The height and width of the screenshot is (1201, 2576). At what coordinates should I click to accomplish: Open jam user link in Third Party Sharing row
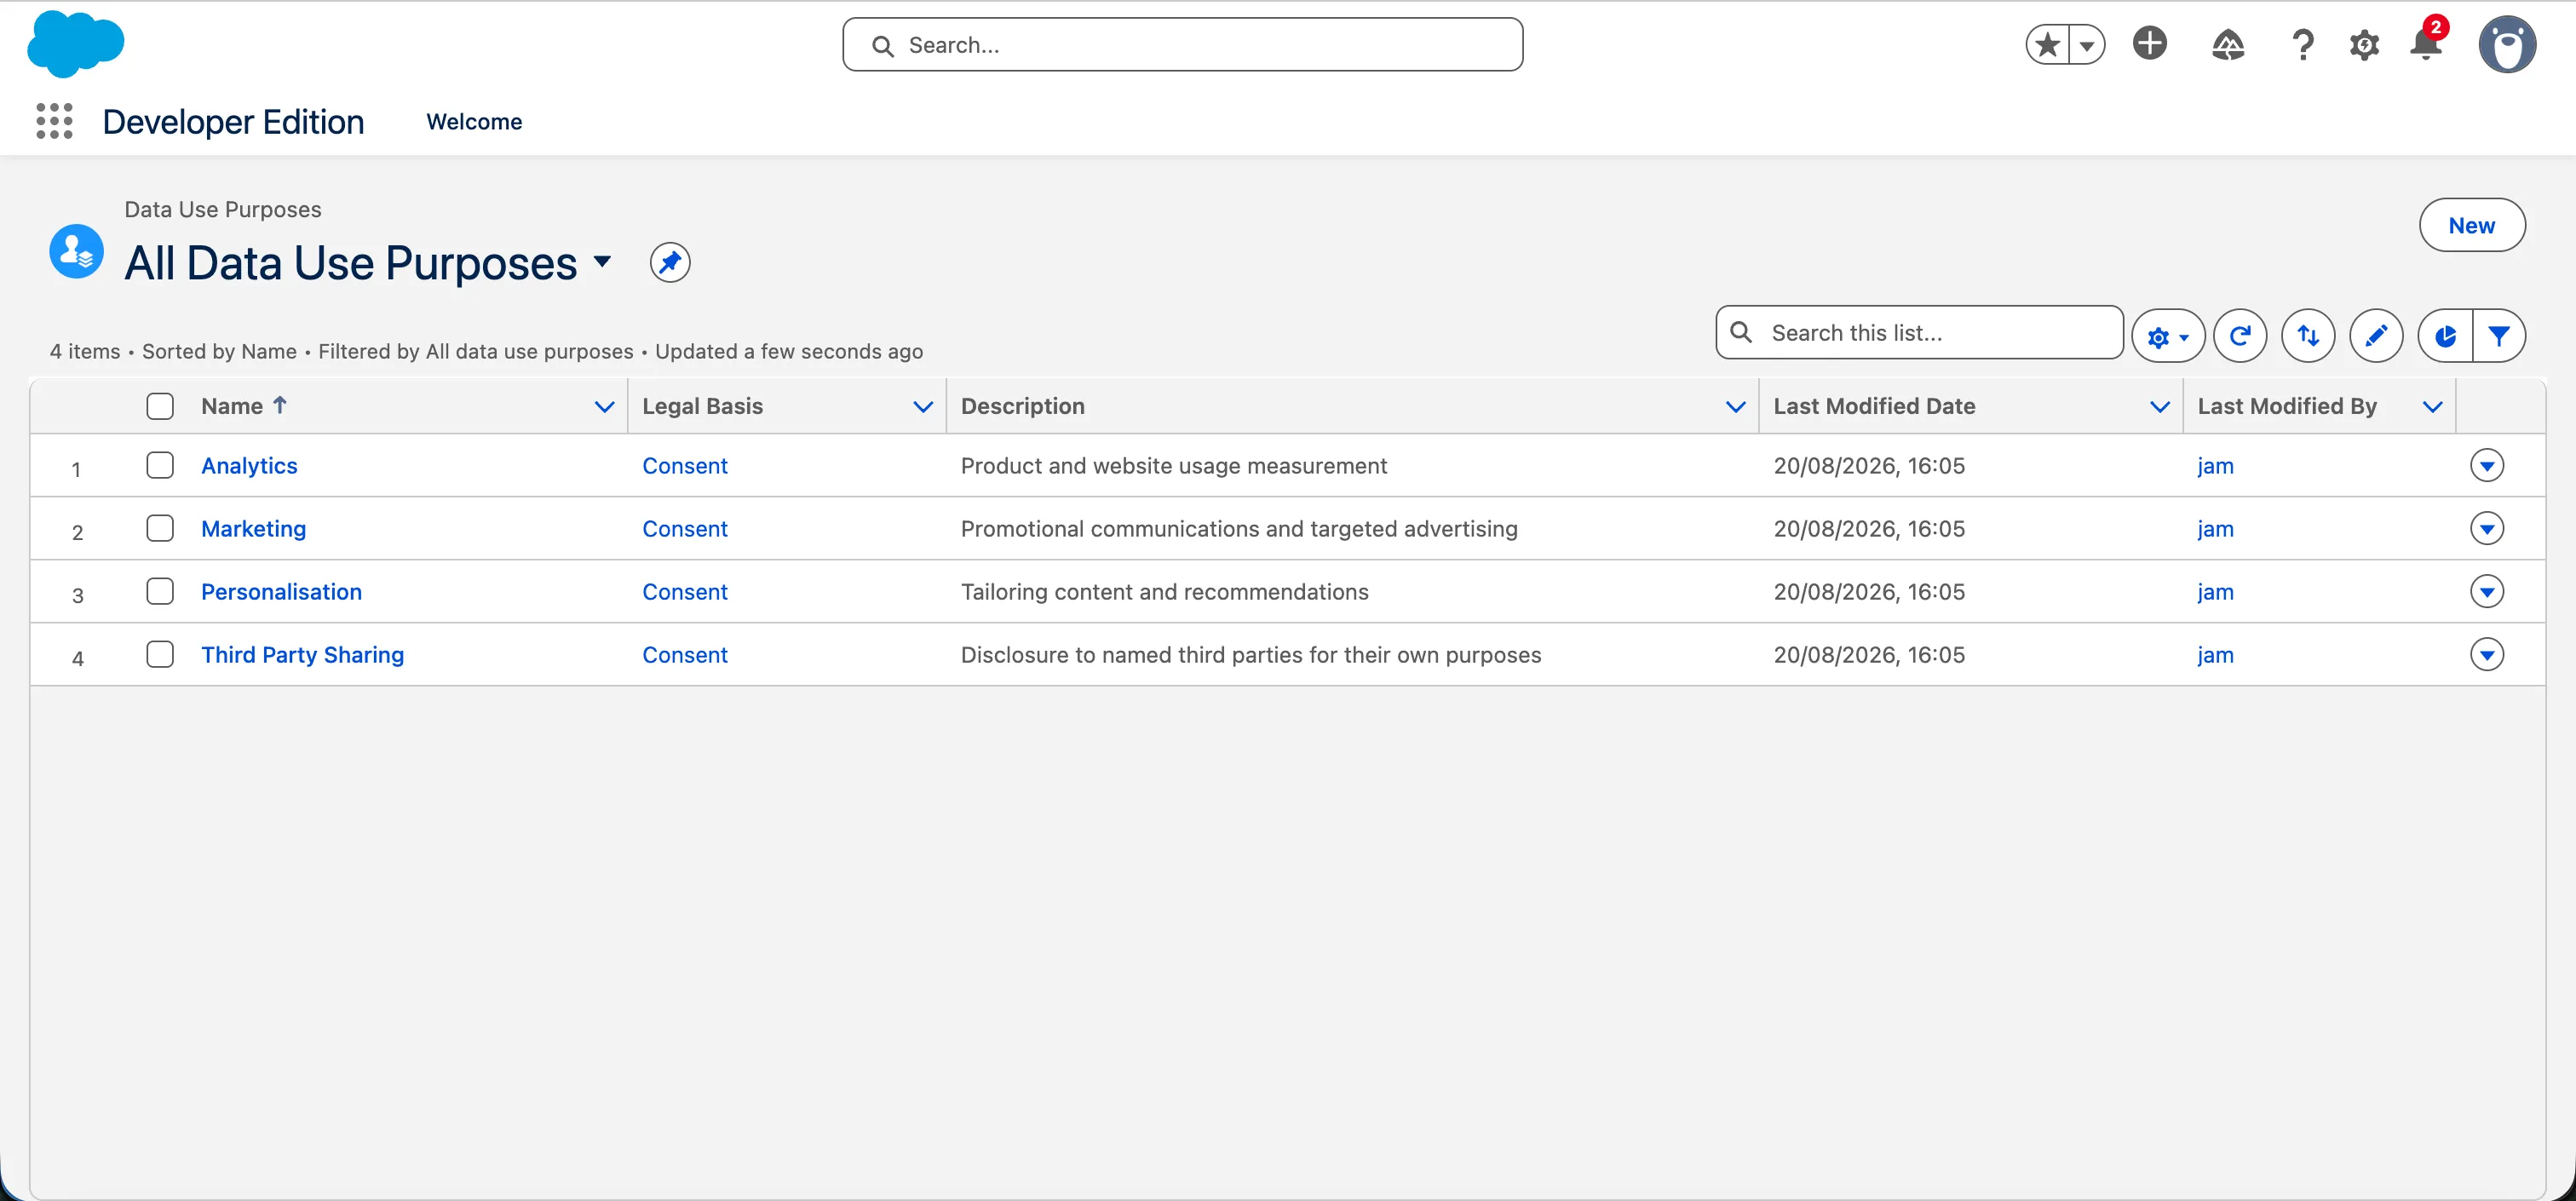coord(2215,655)
